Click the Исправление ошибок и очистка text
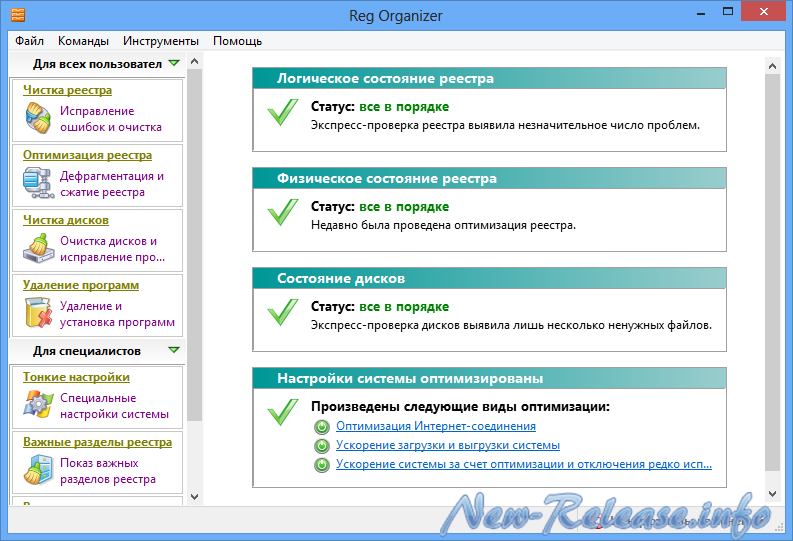Screen dimensions: 793x541 pos(111,119)
